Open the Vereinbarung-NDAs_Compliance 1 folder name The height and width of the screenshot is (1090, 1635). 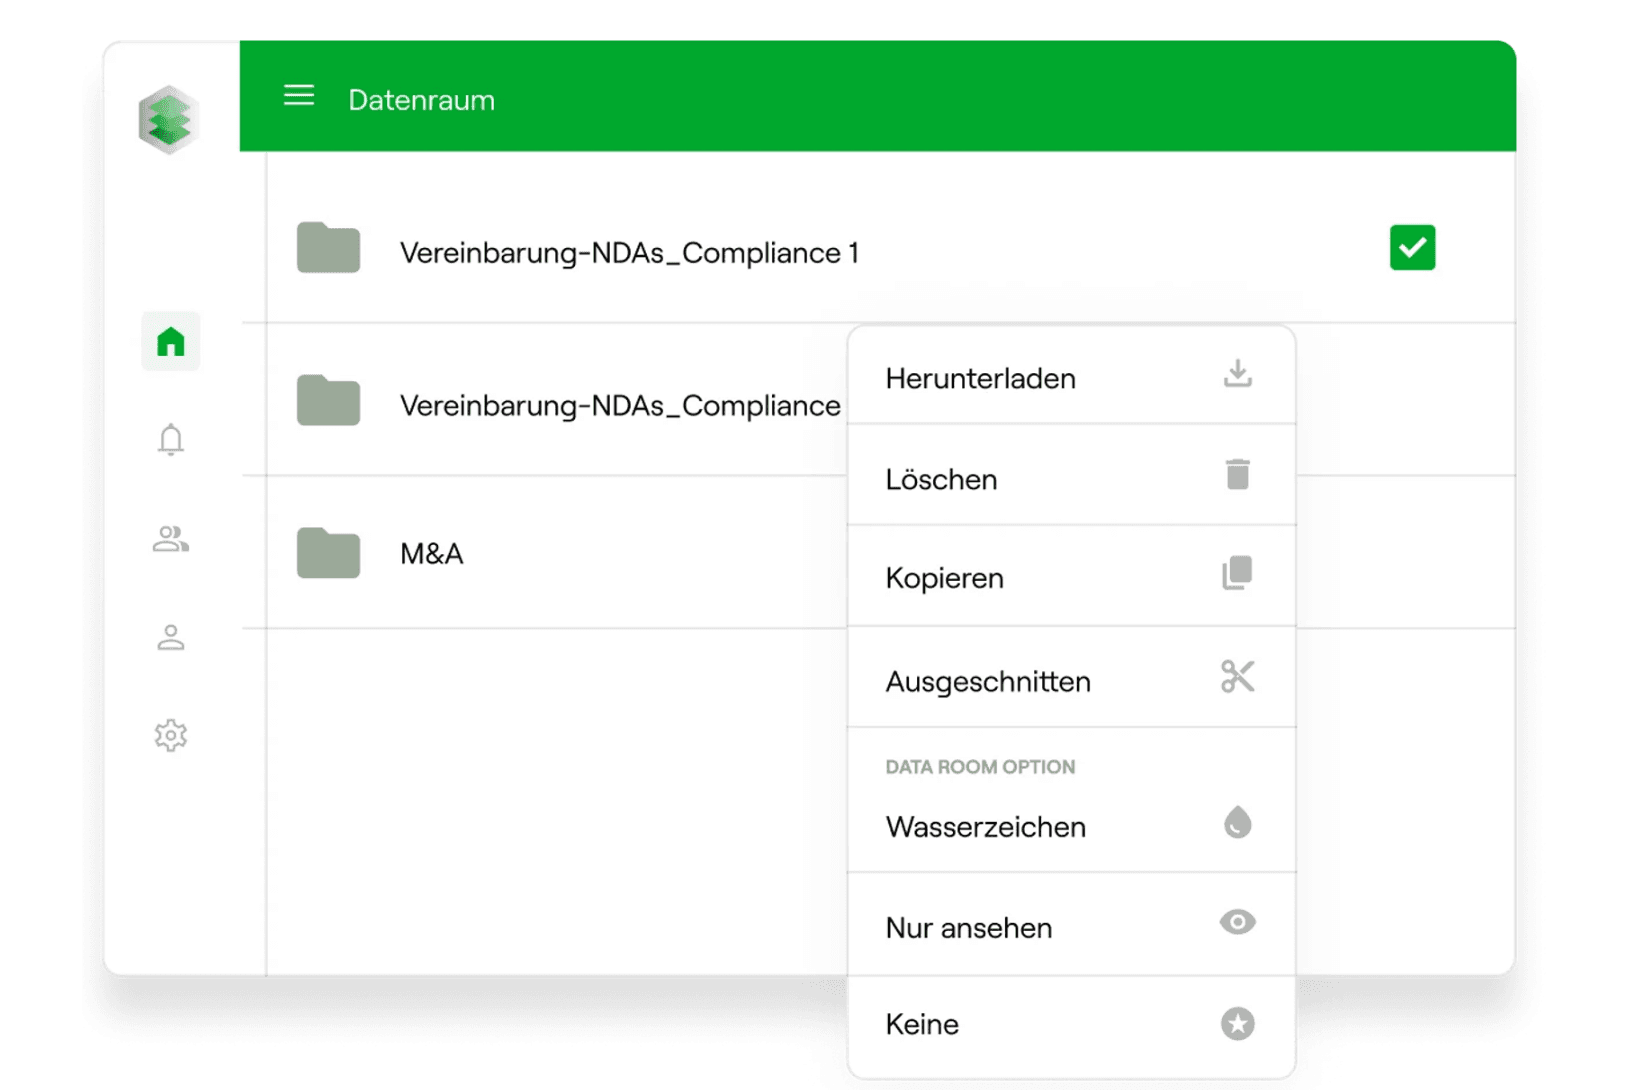pyautogui.click(x=629, y=252)
